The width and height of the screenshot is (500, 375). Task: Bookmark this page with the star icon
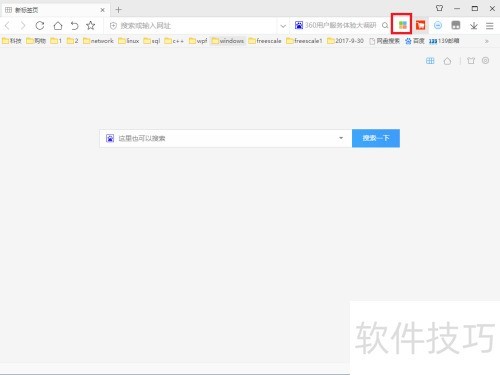pos(91,25)
